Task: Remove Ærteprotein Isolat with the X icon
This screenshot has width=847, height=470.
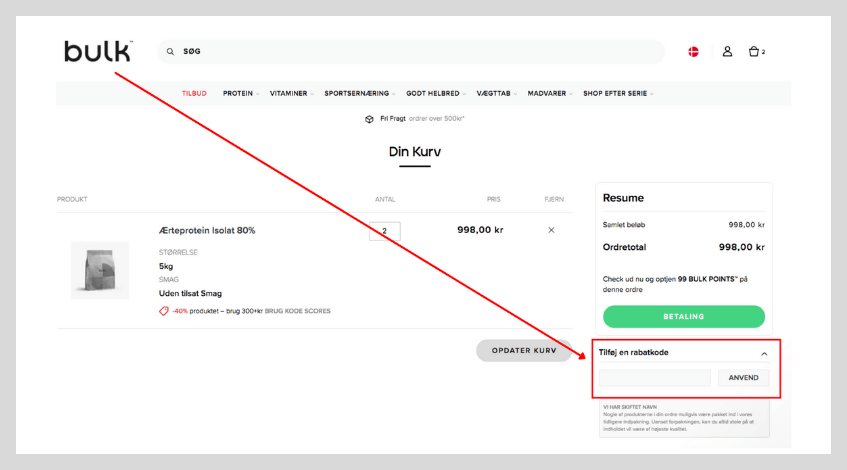Action: 551,230
